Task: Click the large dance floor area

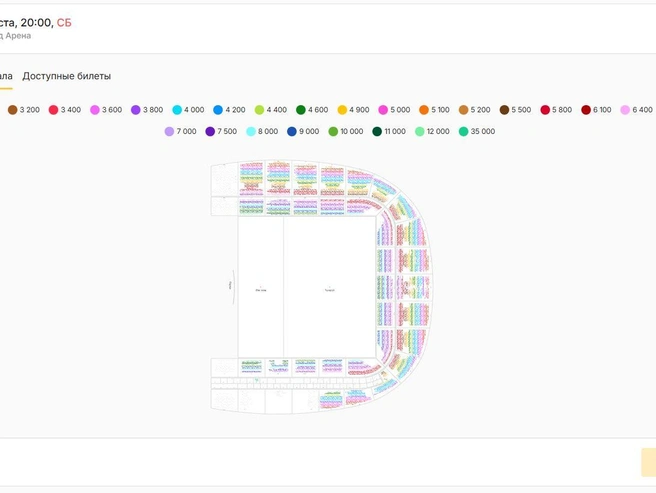Action: pyautogui.click(x=330, y=287)
